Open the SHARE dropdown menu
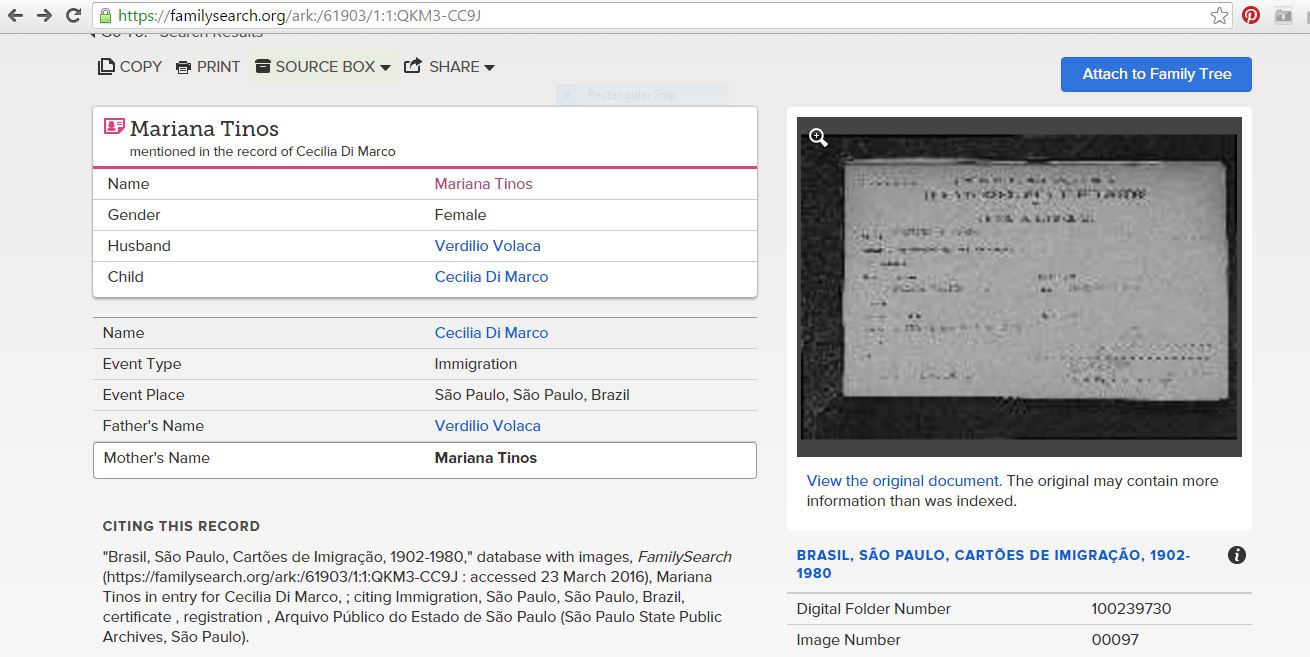Screen dimensions: 1310x657 (x=450, y=67)
